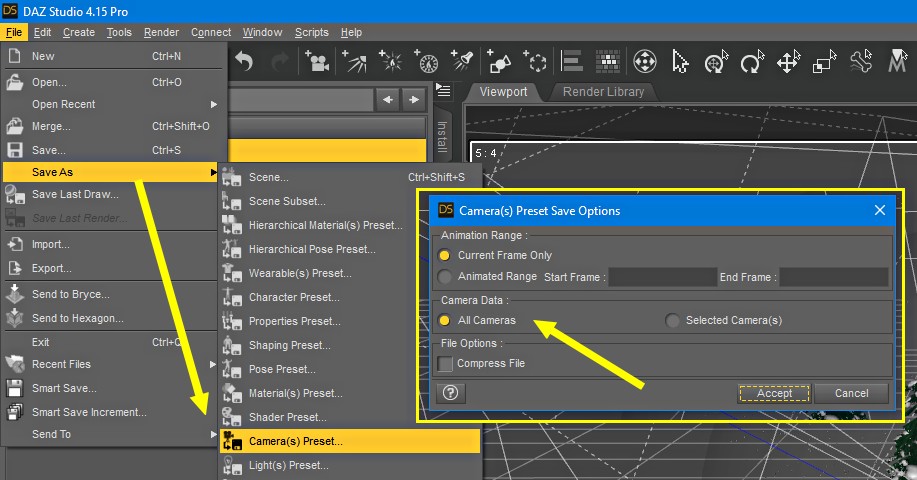Viewport: 917px width, 480px height.
Task: Select Current Frame Only radio button
Action: [444, 255]
